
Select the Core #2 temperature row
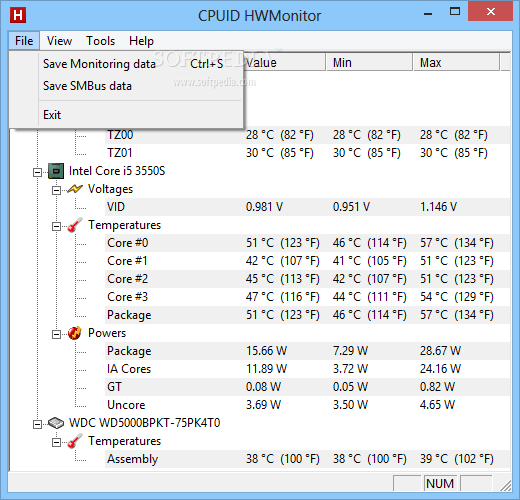click(307, 279)
